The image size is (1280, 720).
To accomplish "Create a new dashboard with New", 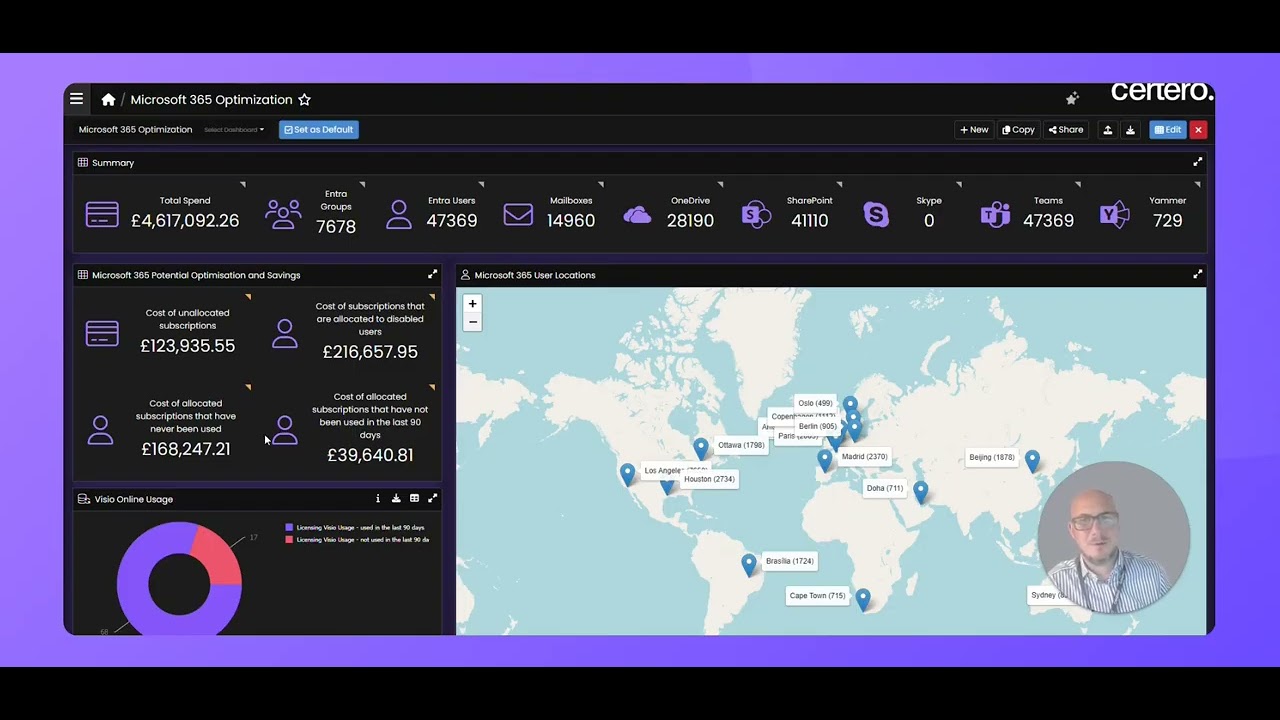I will pos(974,130).
